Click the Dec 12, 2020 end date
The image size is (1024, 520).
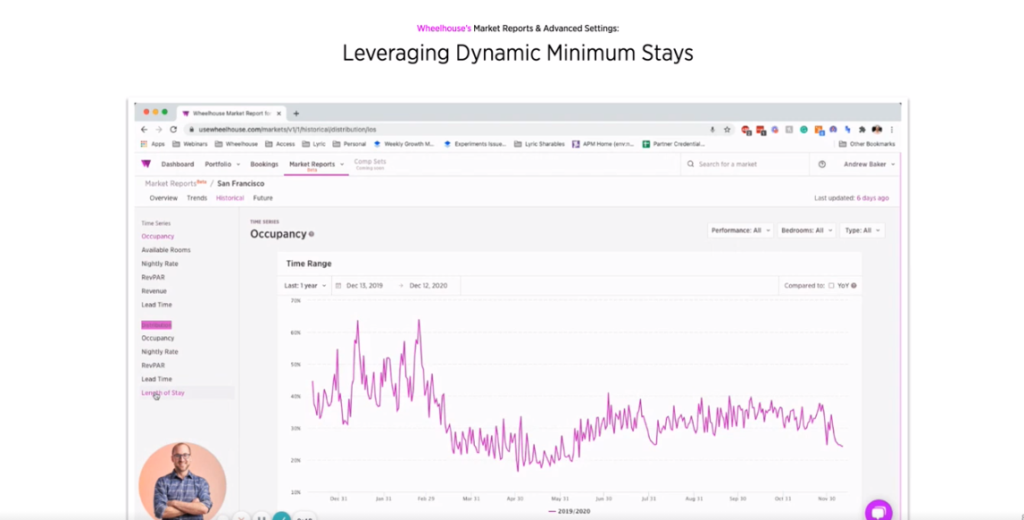pyautogui.click(x=428, y=285)
